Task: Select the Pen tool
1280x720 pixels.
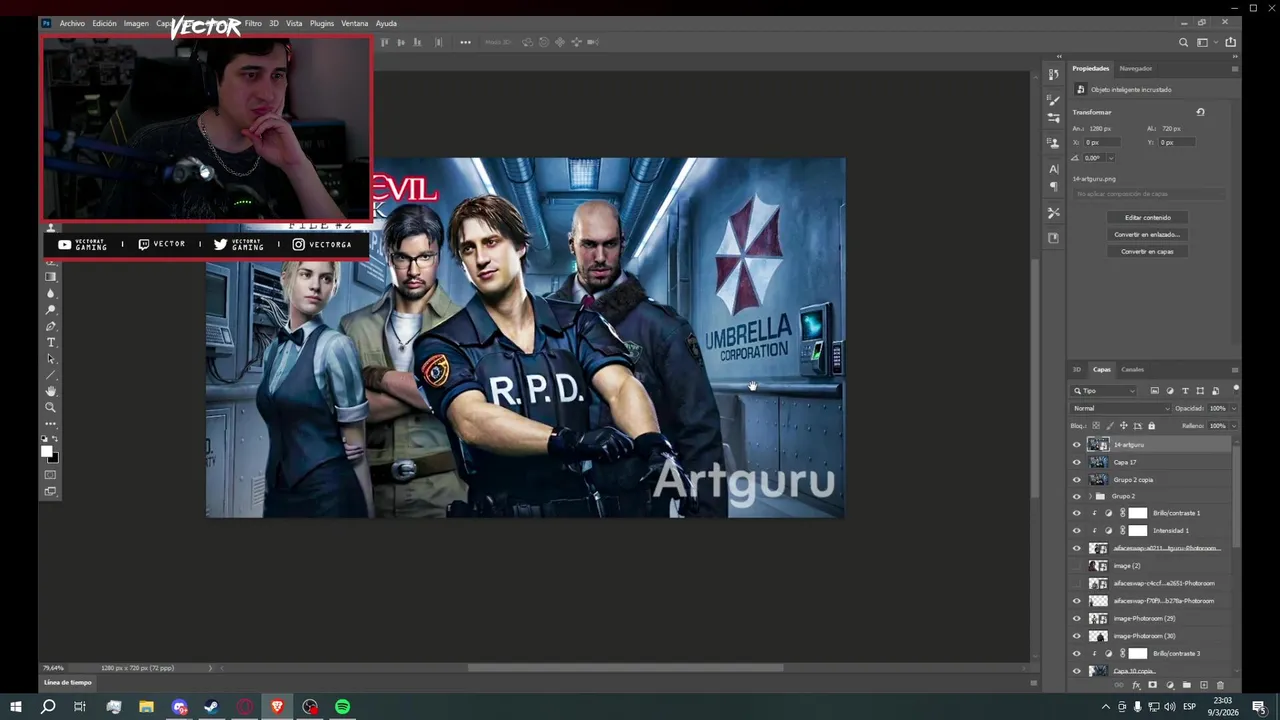Action: [x=51, y=326]
